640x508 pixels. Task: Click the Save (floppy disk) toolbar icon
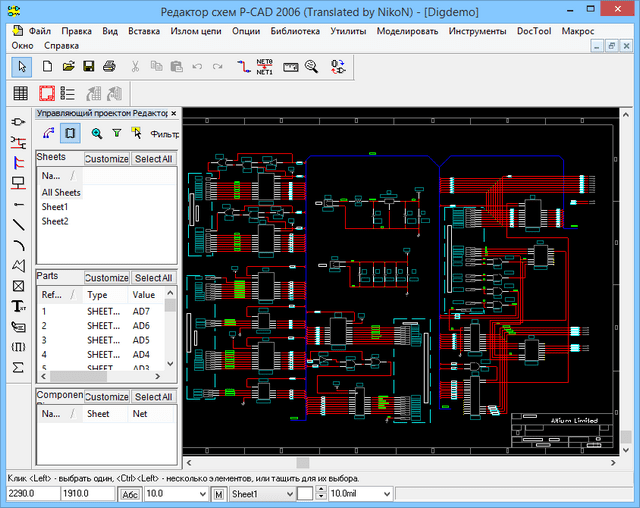[88, 66]
